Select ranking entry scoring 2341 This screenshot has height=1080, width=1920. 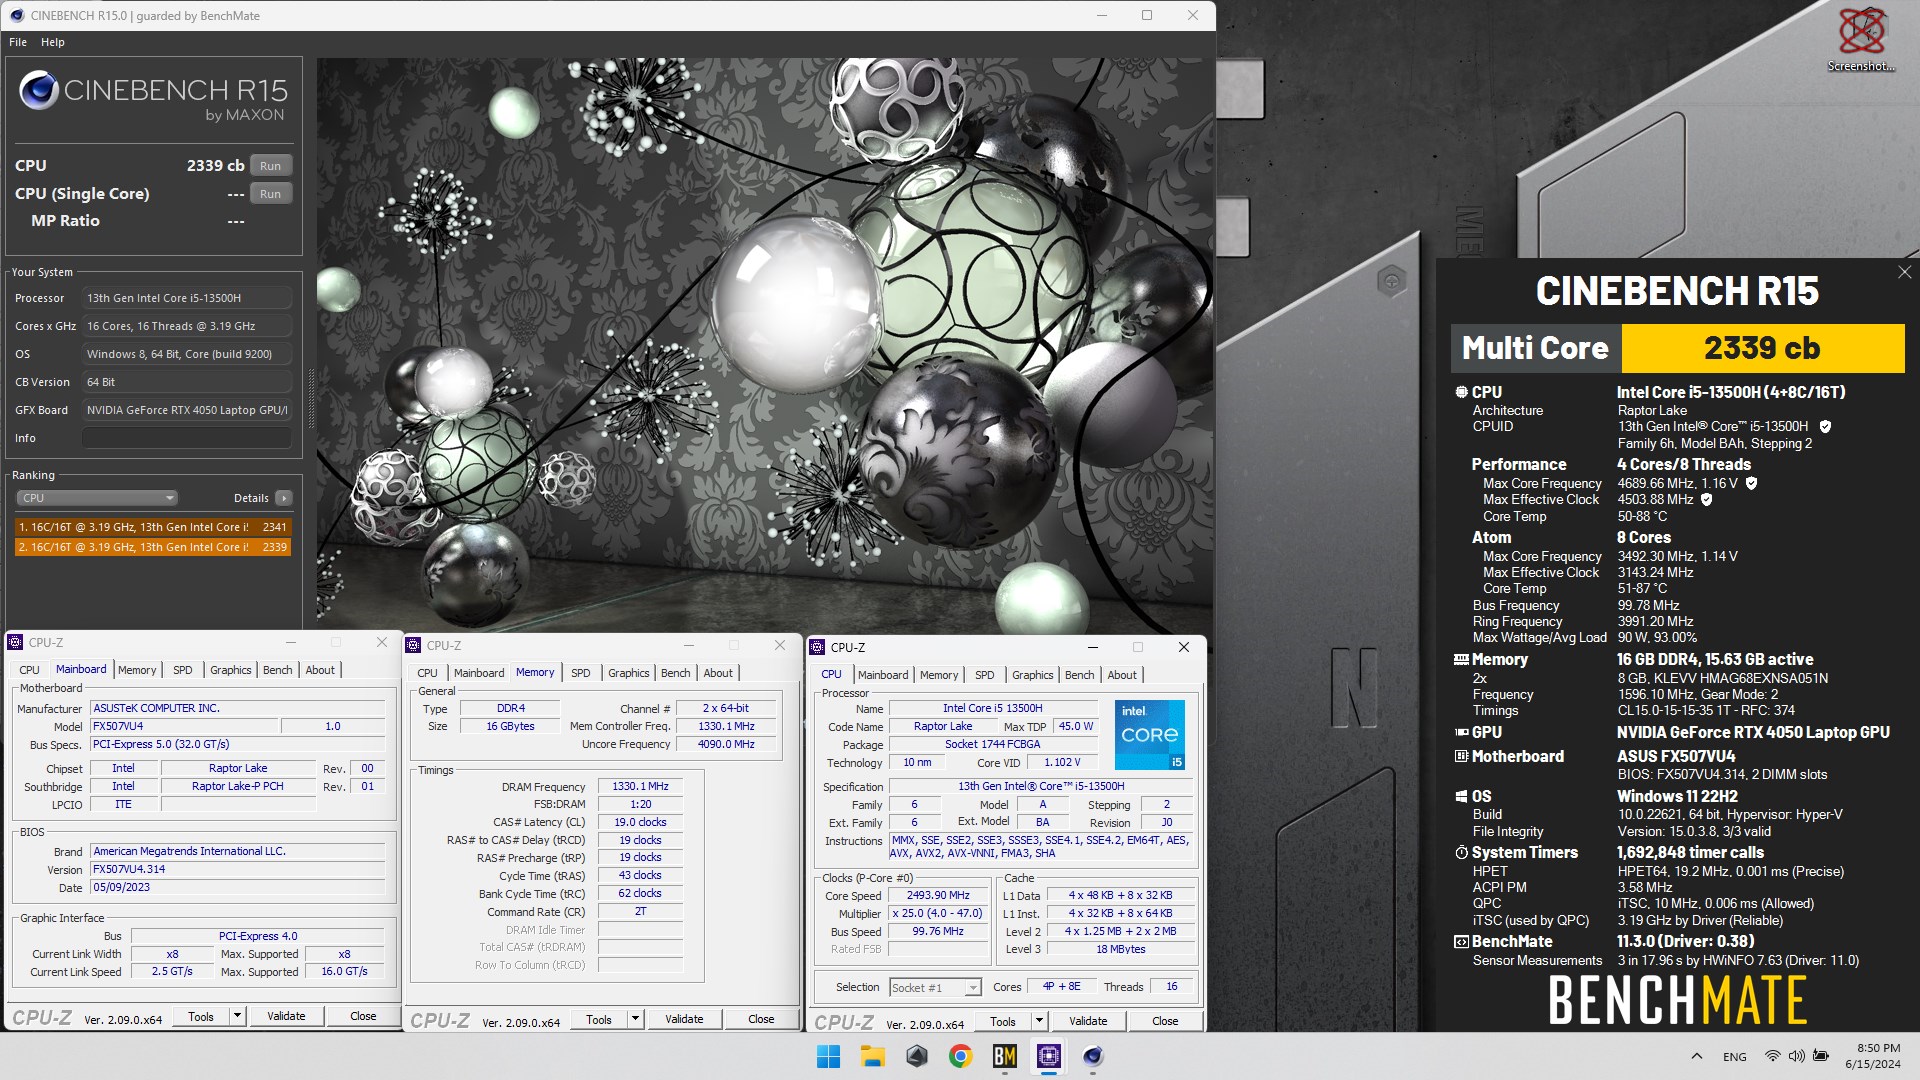click(x=153, y=527)
